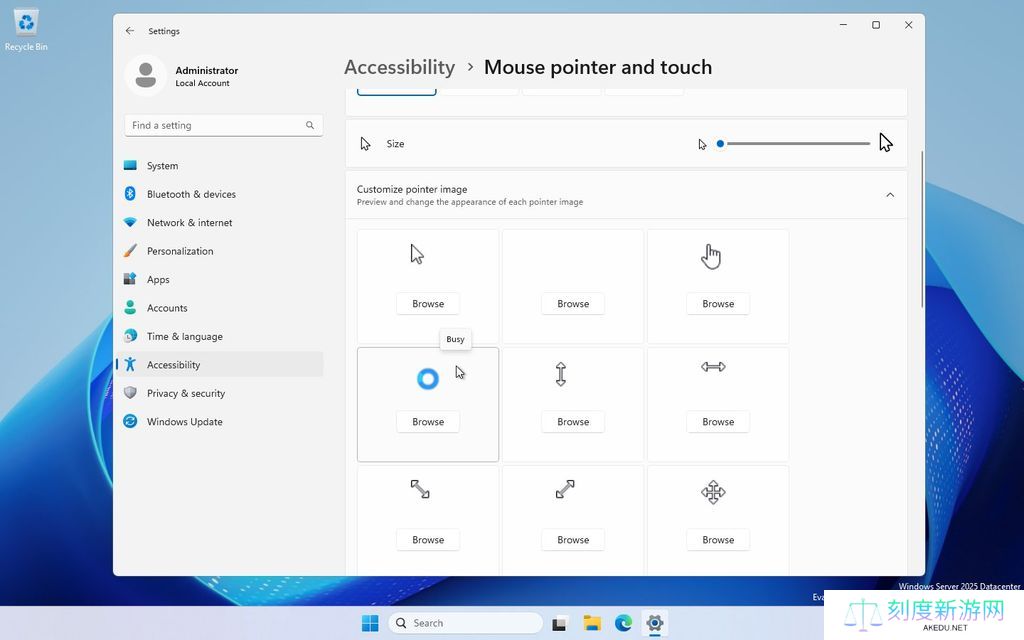Viewport: 1024px width, 640px height.
Task: Select the four-way move pointer image
Action: pyautogui.click(x=713, y=492)
